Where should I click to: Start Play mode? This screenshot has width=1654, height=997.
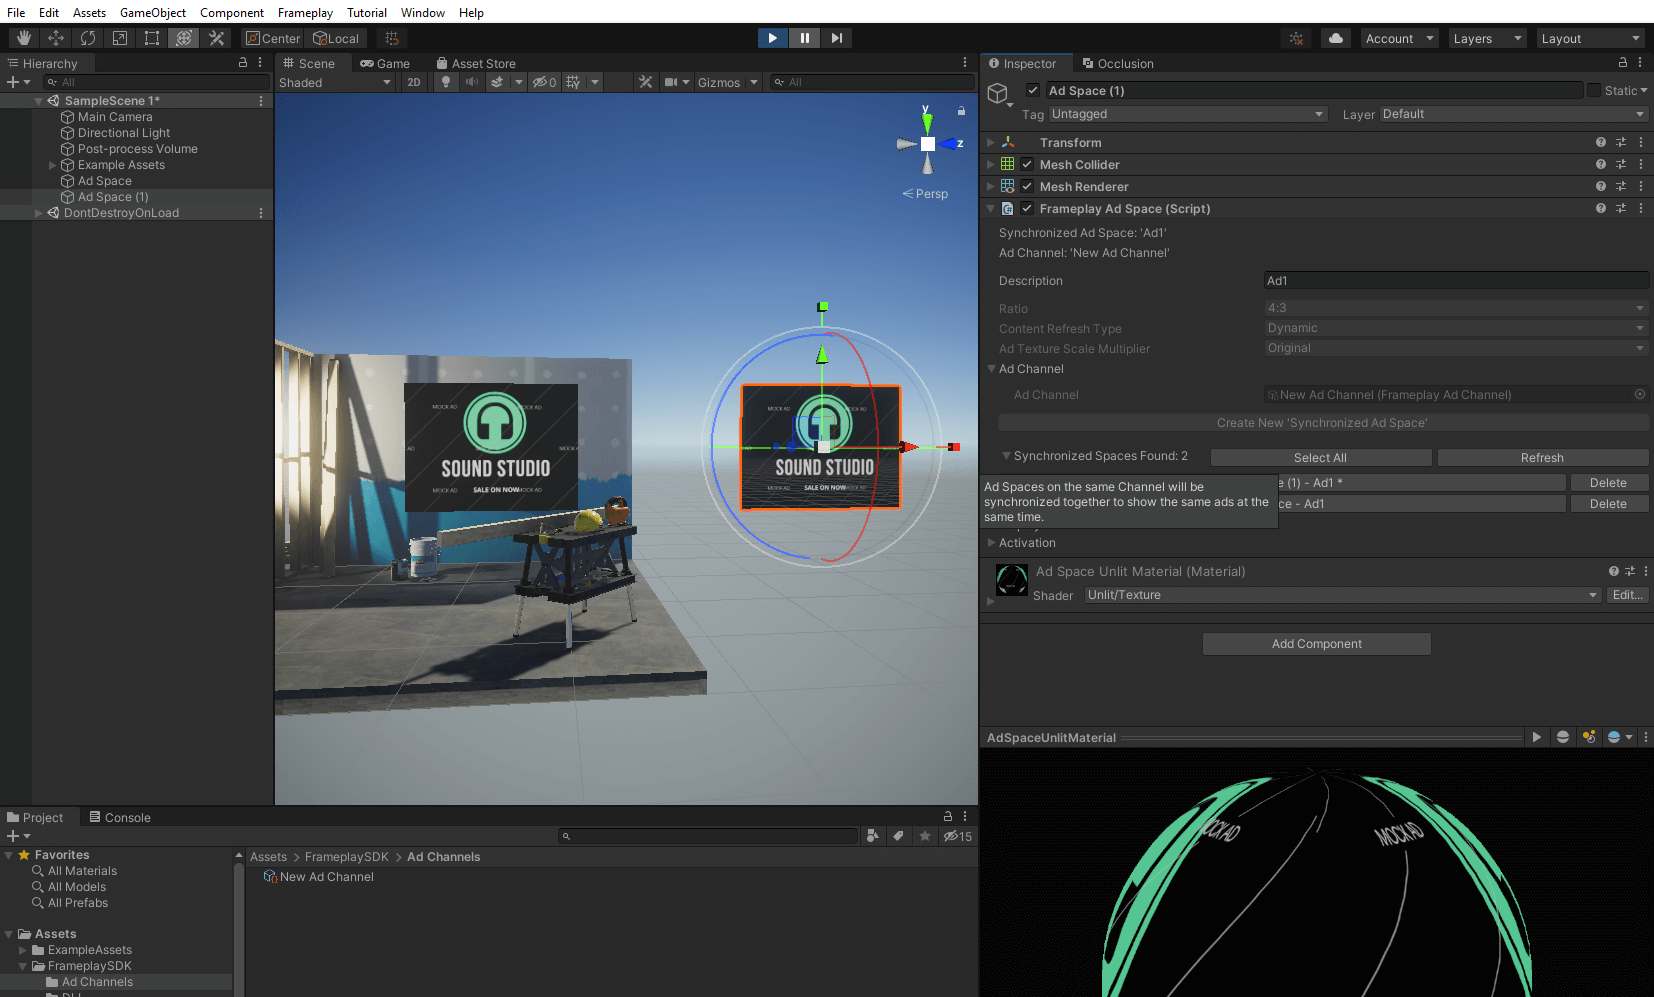tap(772, 38)
